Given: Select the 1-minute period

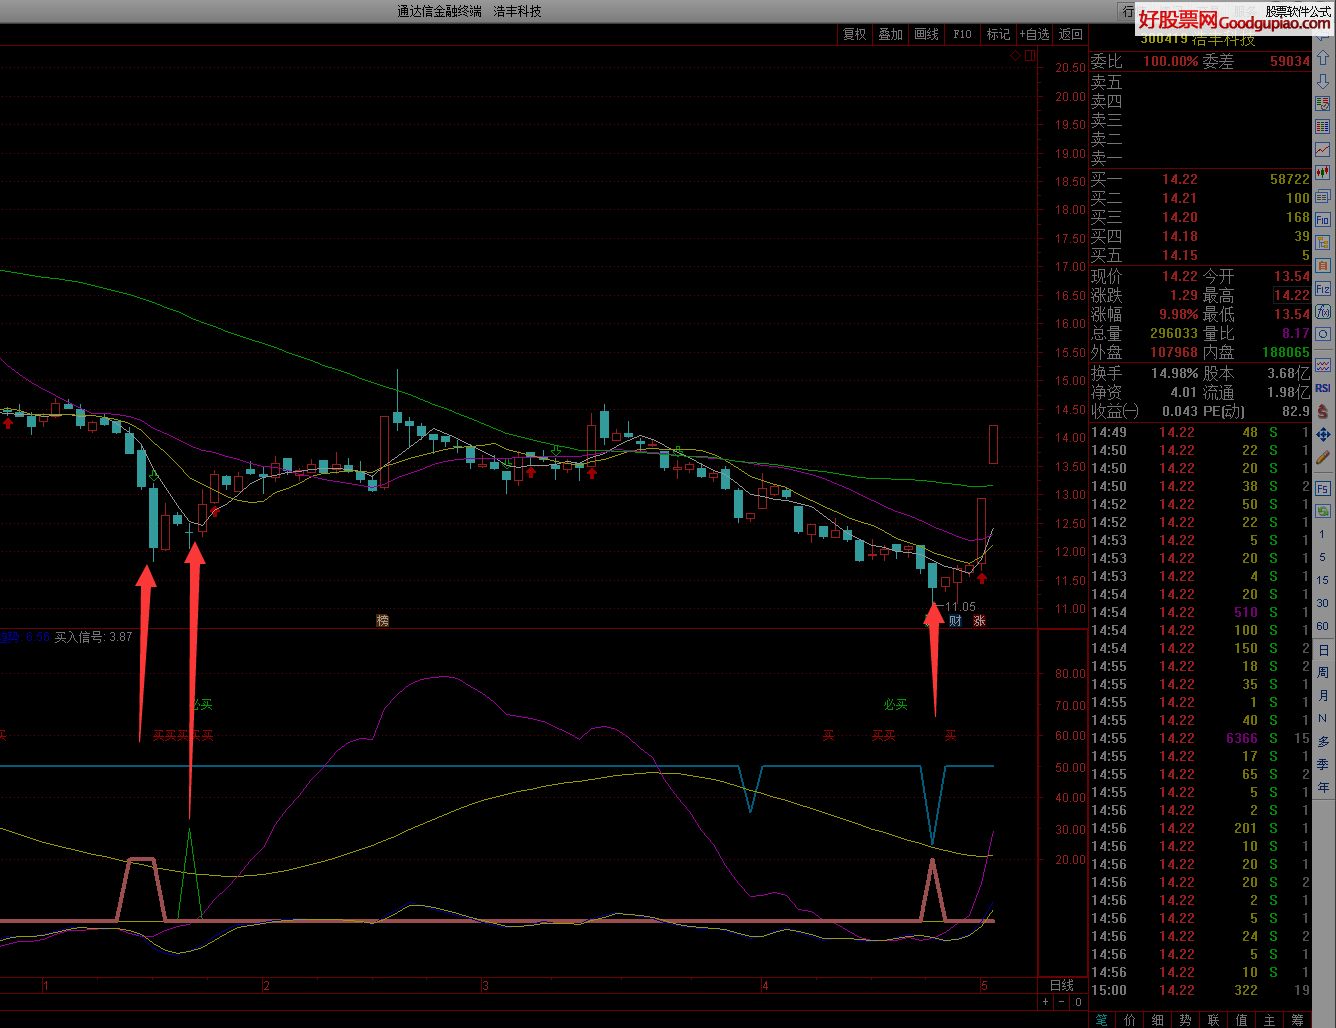Looking at the screenshot, I should click(x=1323, y=535).
